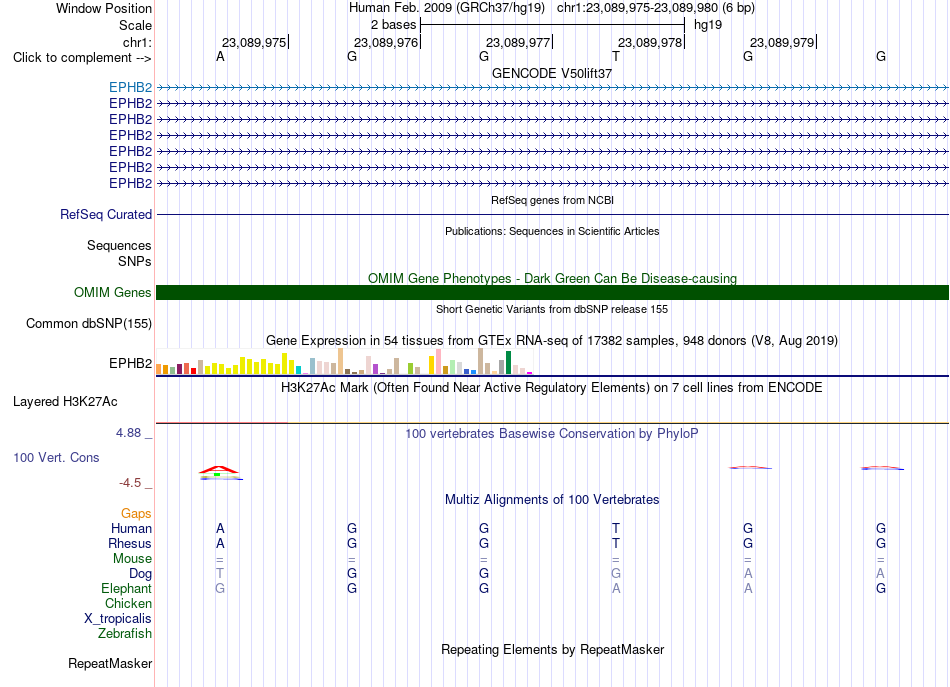Open 'Short Genetic Variants from dbSNP release 155'
This screenshot has width=950, height=687.
click(x=552, y=309)
